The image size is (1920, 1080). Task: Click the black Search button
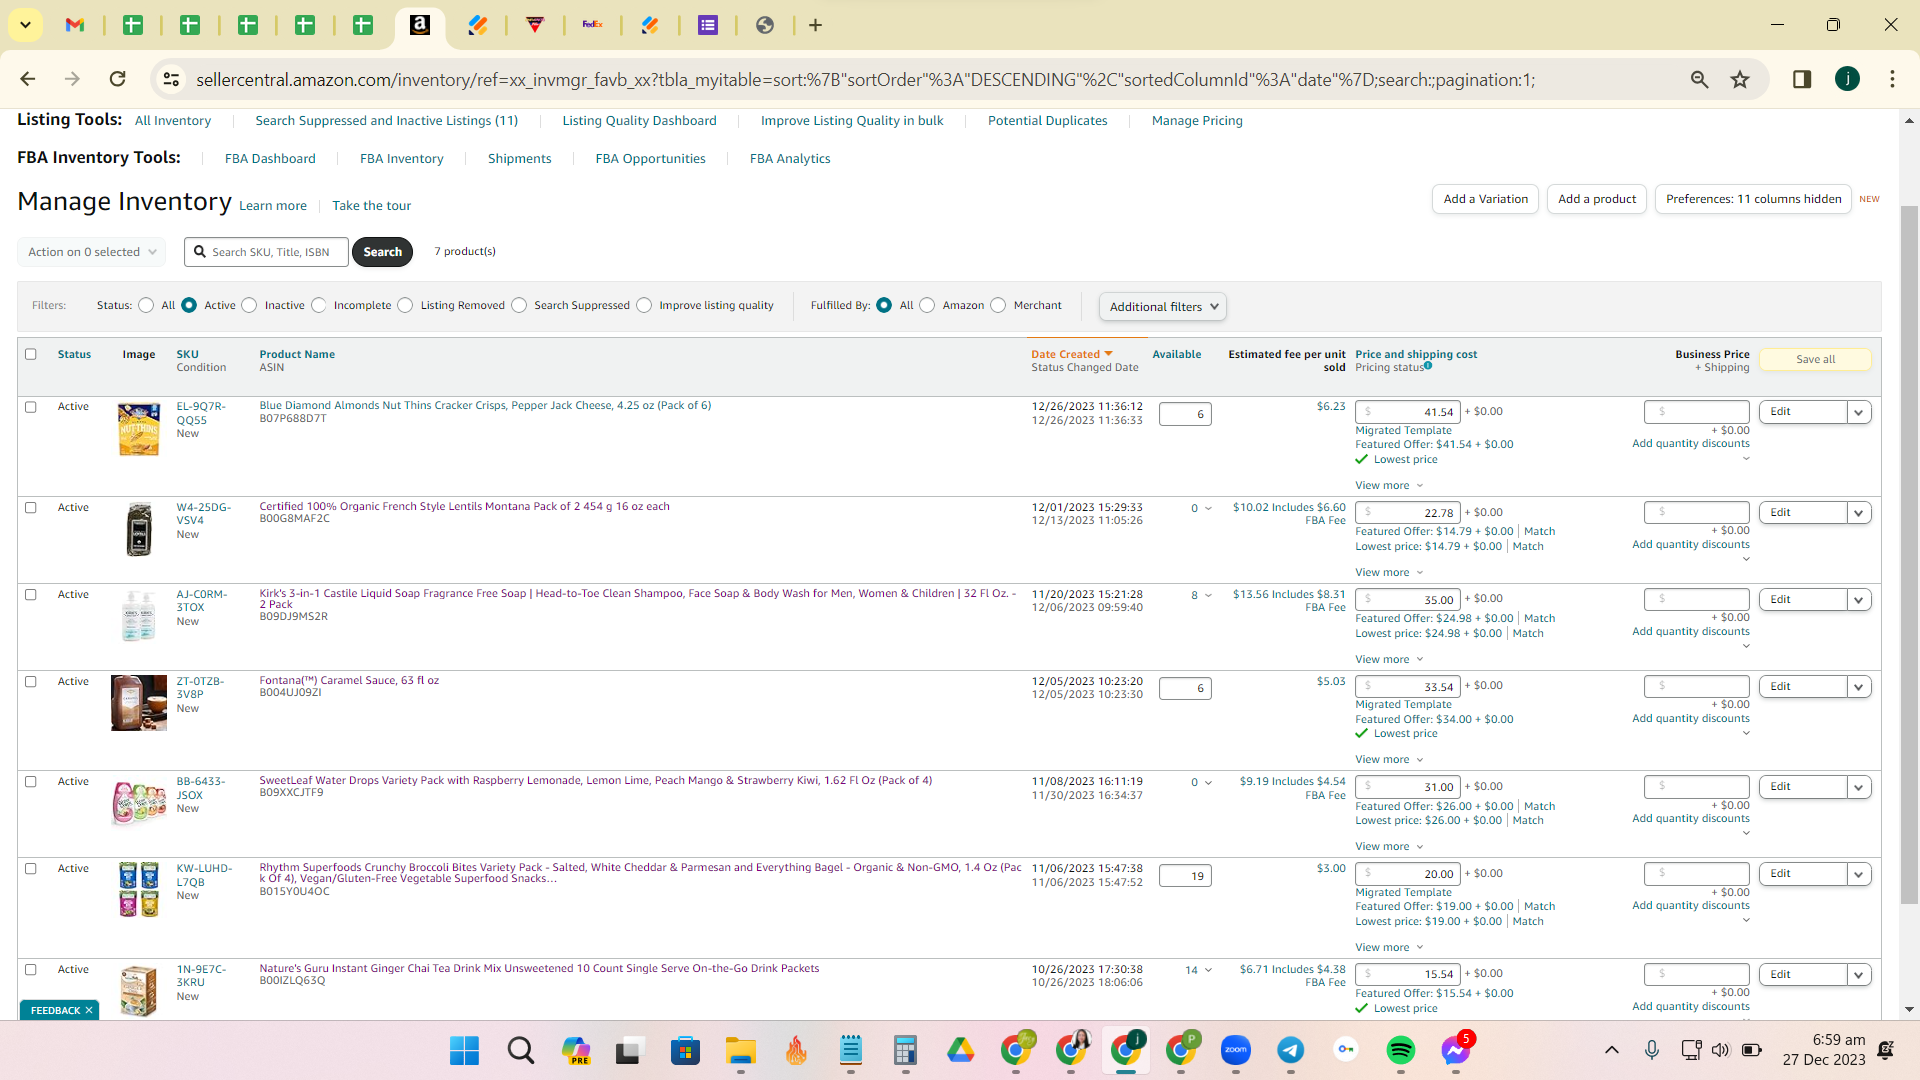click(382, 252)
